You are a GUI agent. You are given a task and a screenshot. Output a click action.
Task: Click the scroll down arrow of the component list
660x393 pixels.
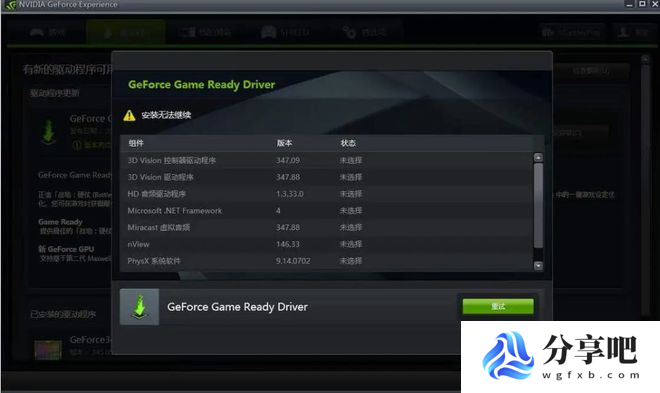[538, 266]
